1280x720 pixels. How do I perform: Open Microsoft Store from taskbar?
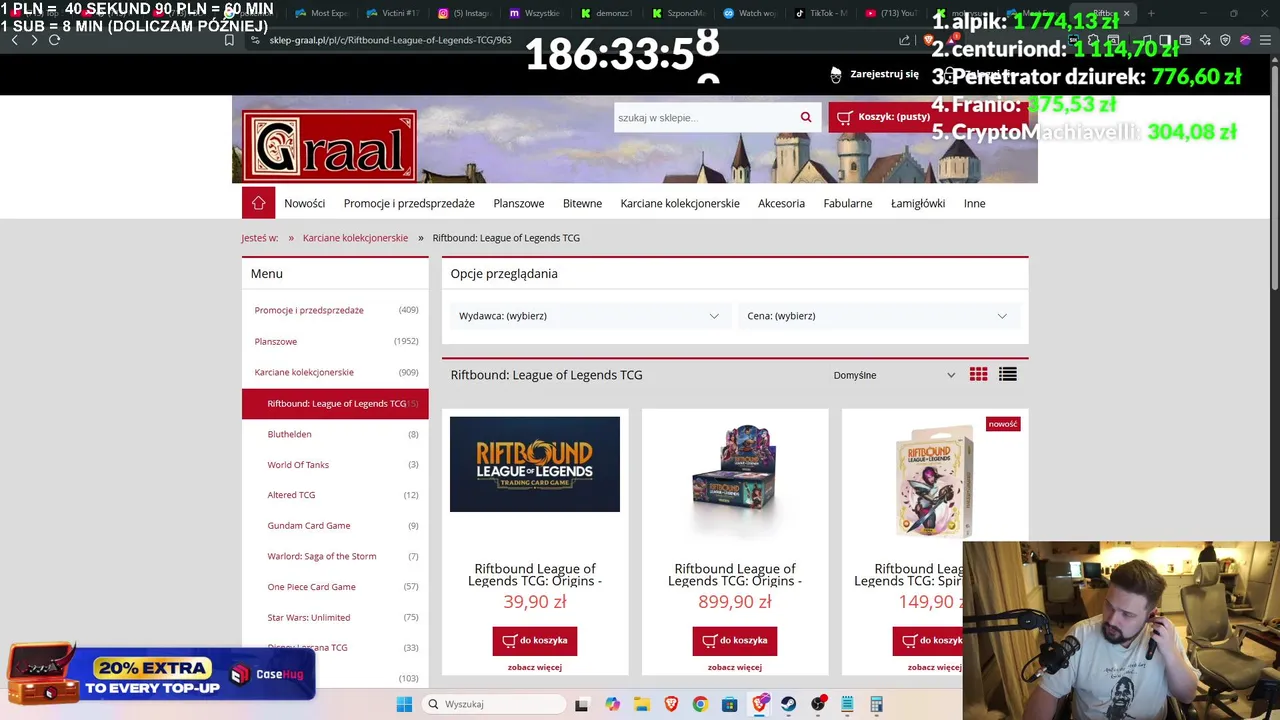click(730, 704)
